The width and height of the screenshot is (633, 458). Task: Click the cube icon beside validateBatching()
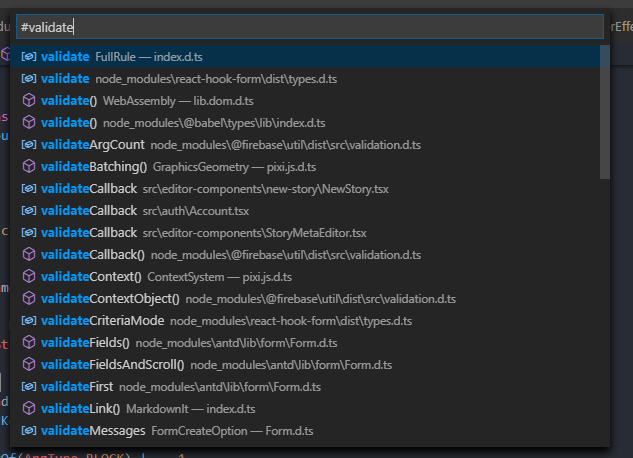[x=29, y=167]
